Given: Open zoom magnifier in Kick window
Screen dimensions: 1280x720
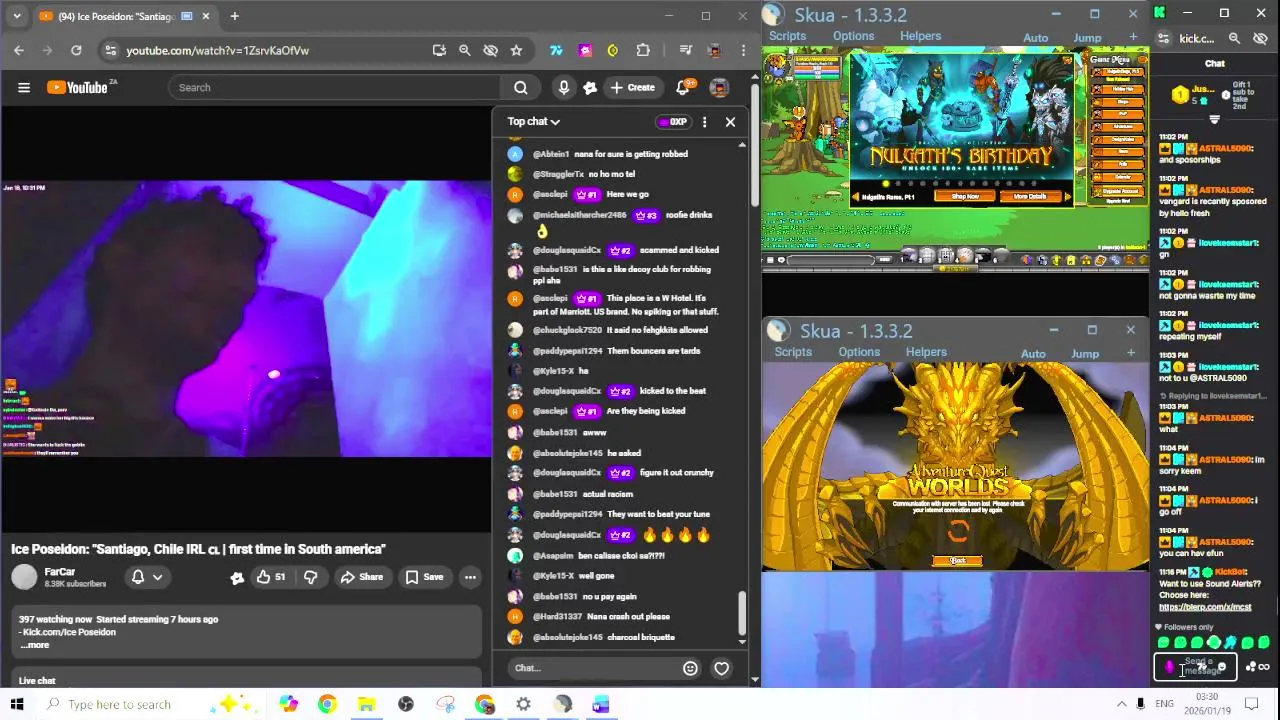Looking at the screenshot, I should coord(1234,39).
